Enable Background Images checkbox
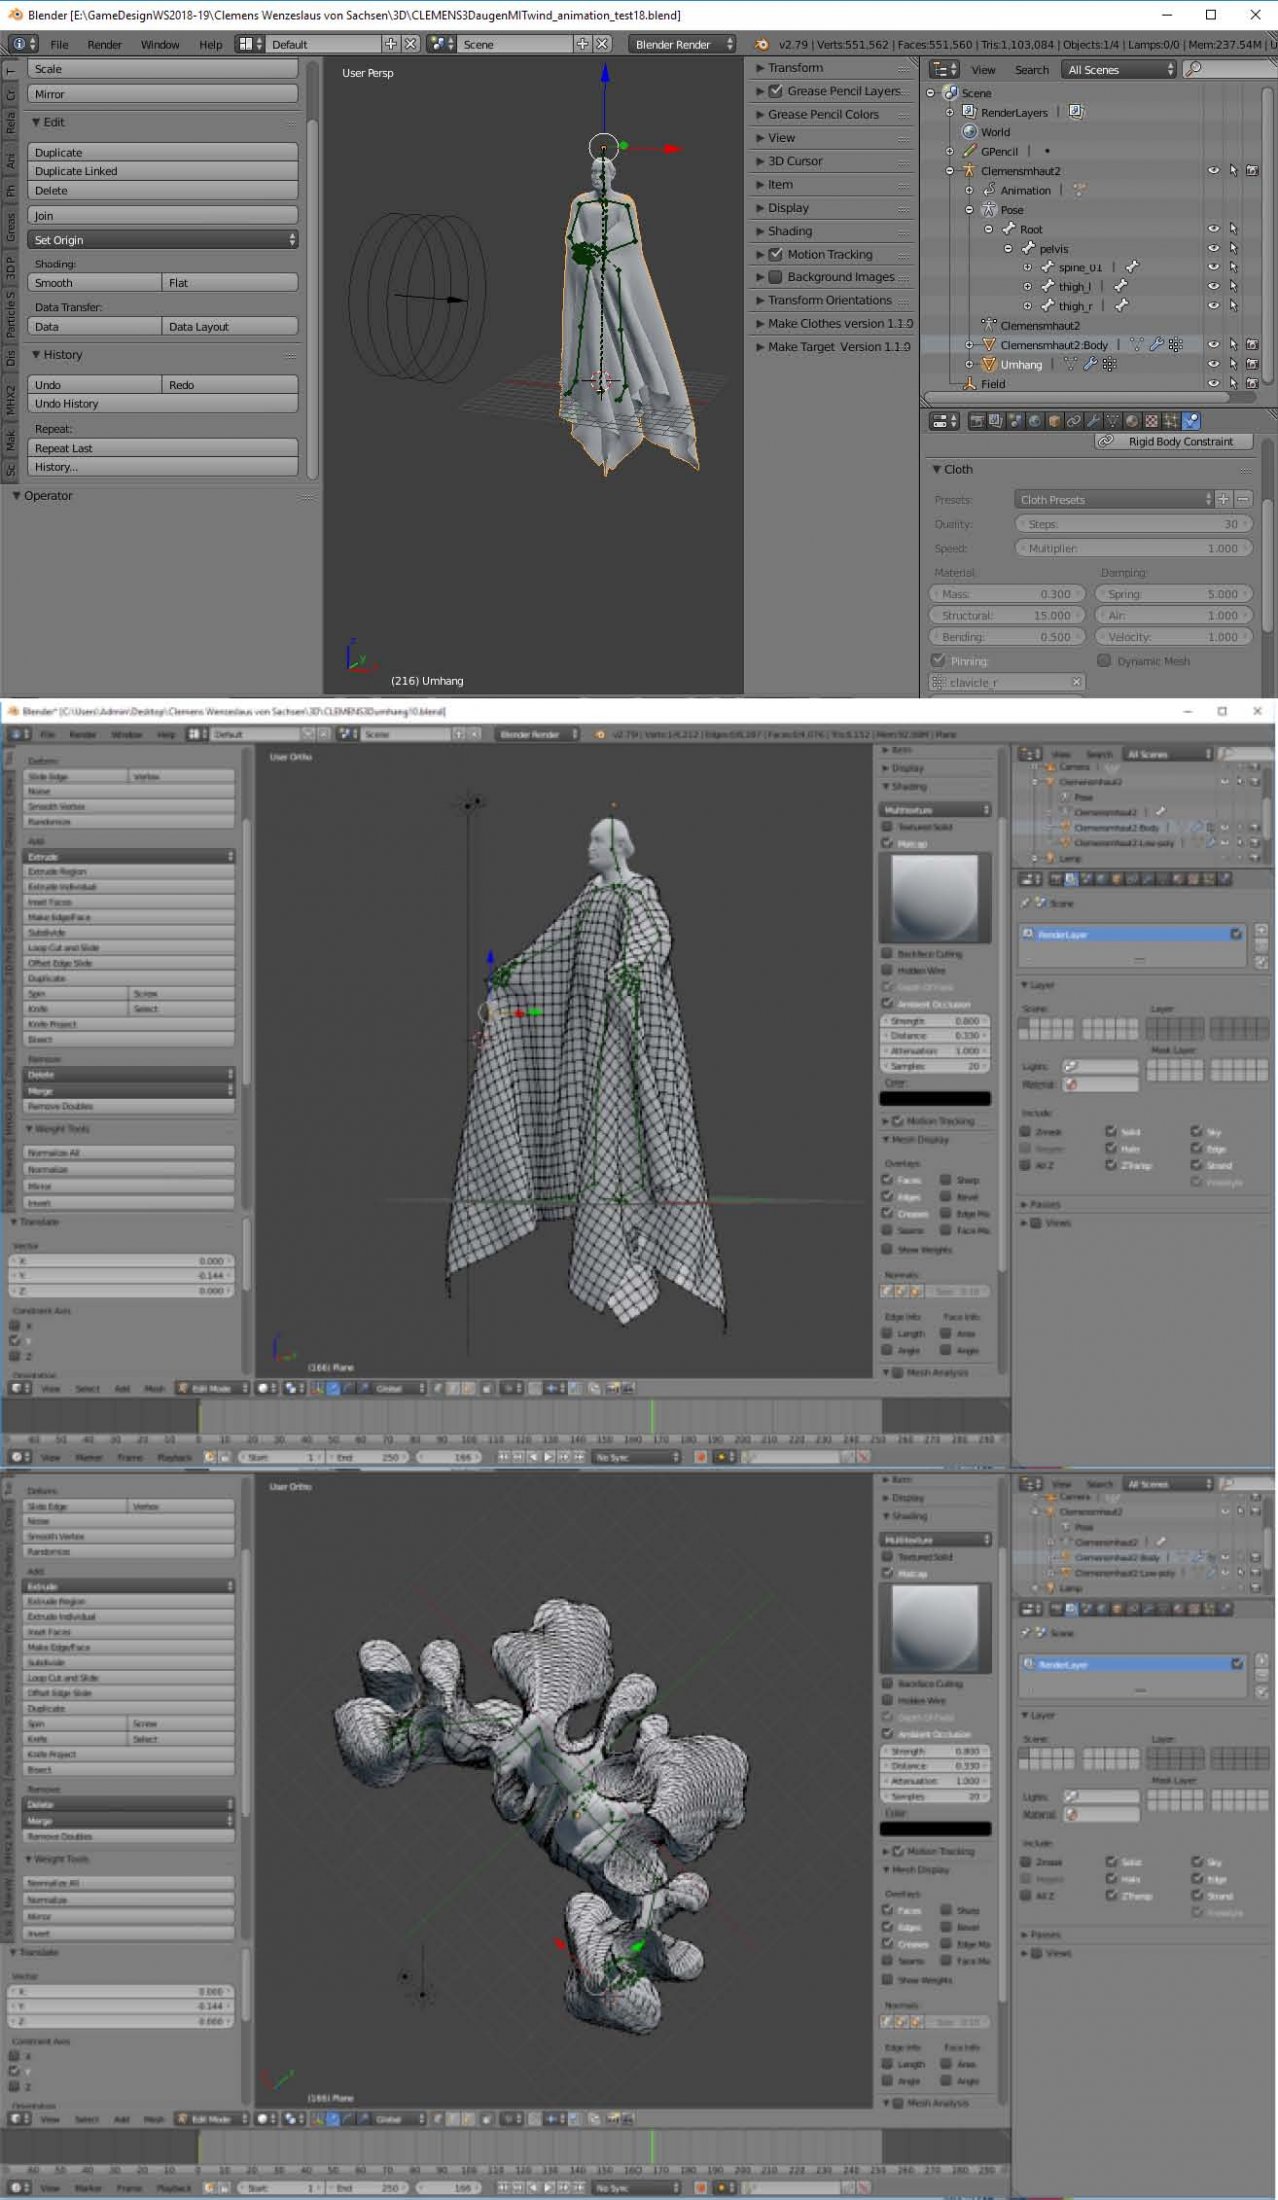The image size is (1278, 2200). 775,277
